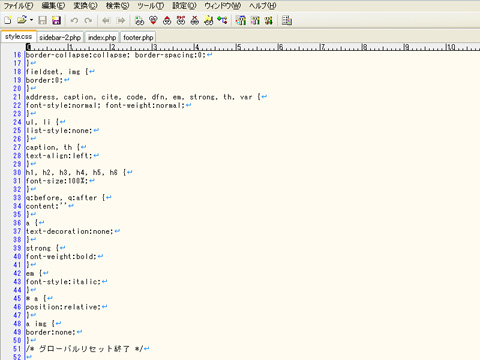480x360 pixels.
Task: Open command list icon
Action: 287,21
